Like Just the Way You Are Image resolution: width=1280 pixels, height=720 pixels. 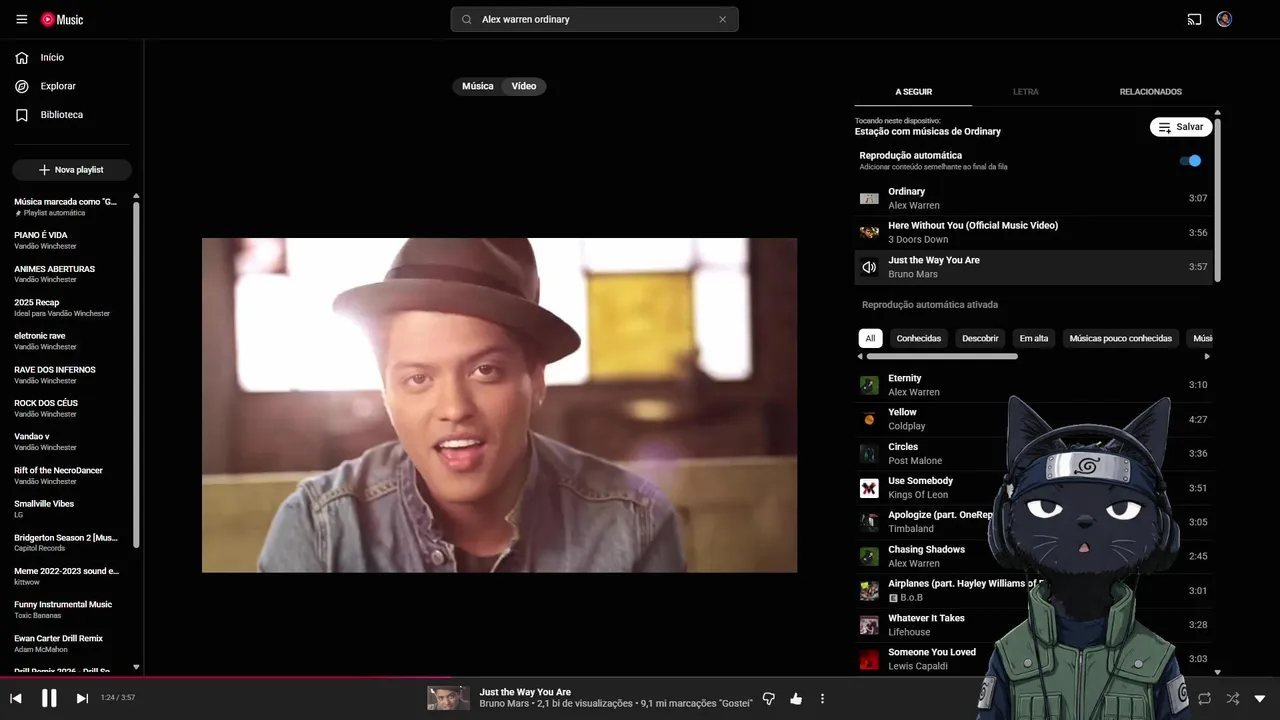(796, 699)
